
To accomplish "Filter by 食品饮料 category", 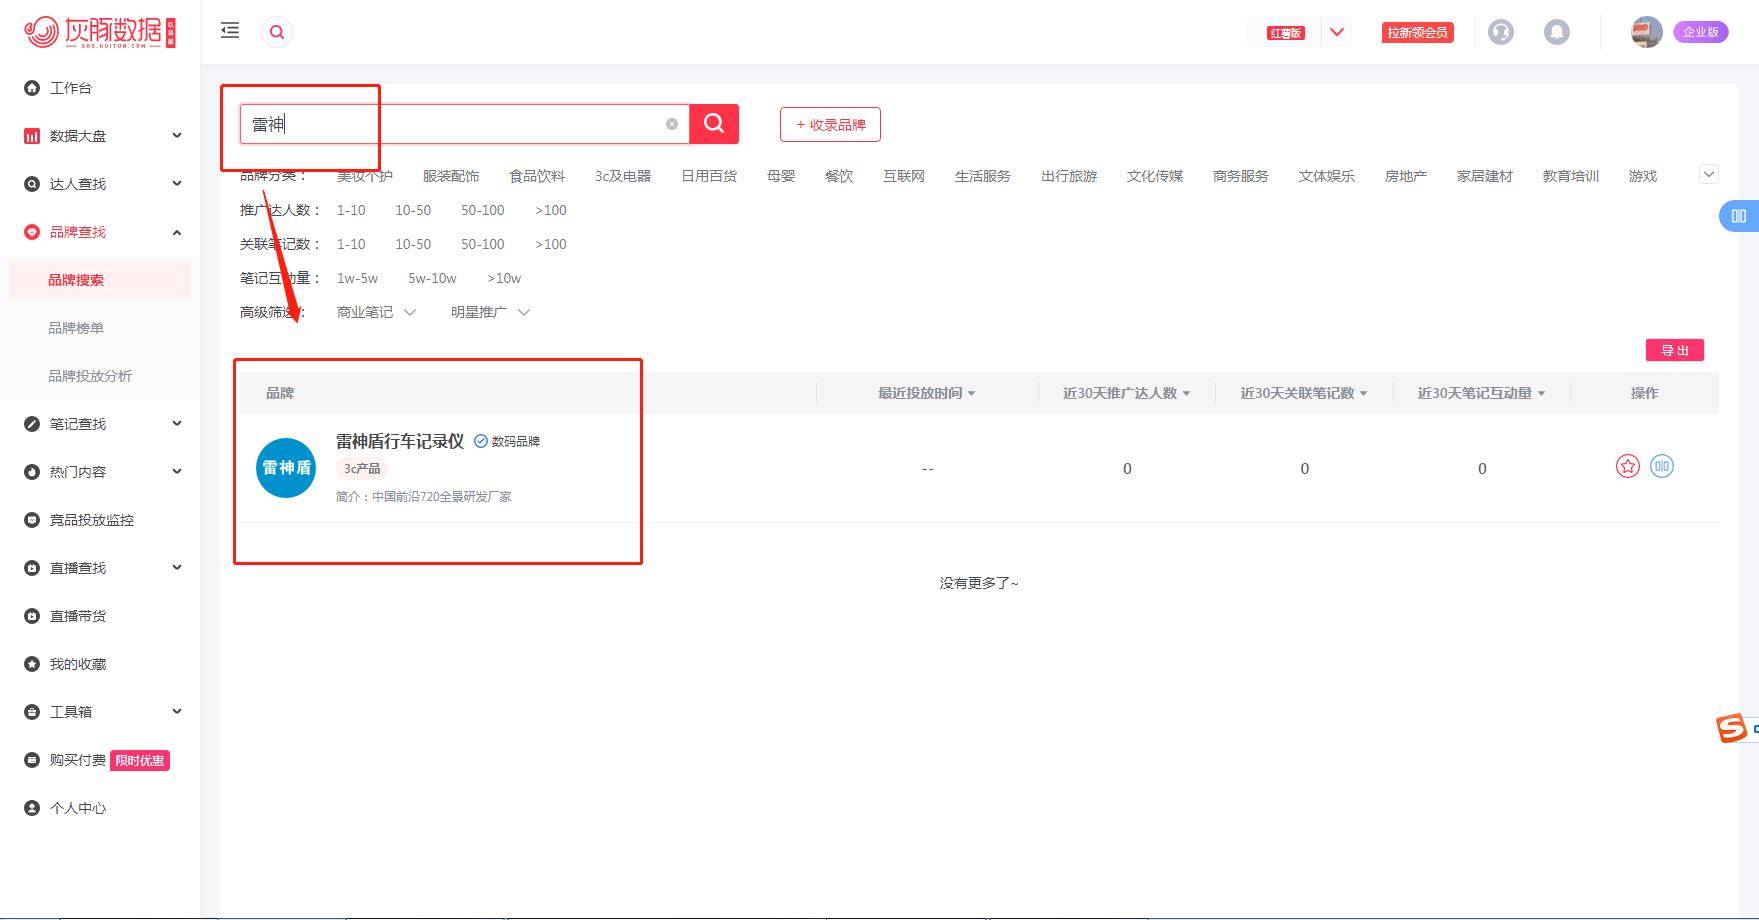I will [x=537, y=176].
